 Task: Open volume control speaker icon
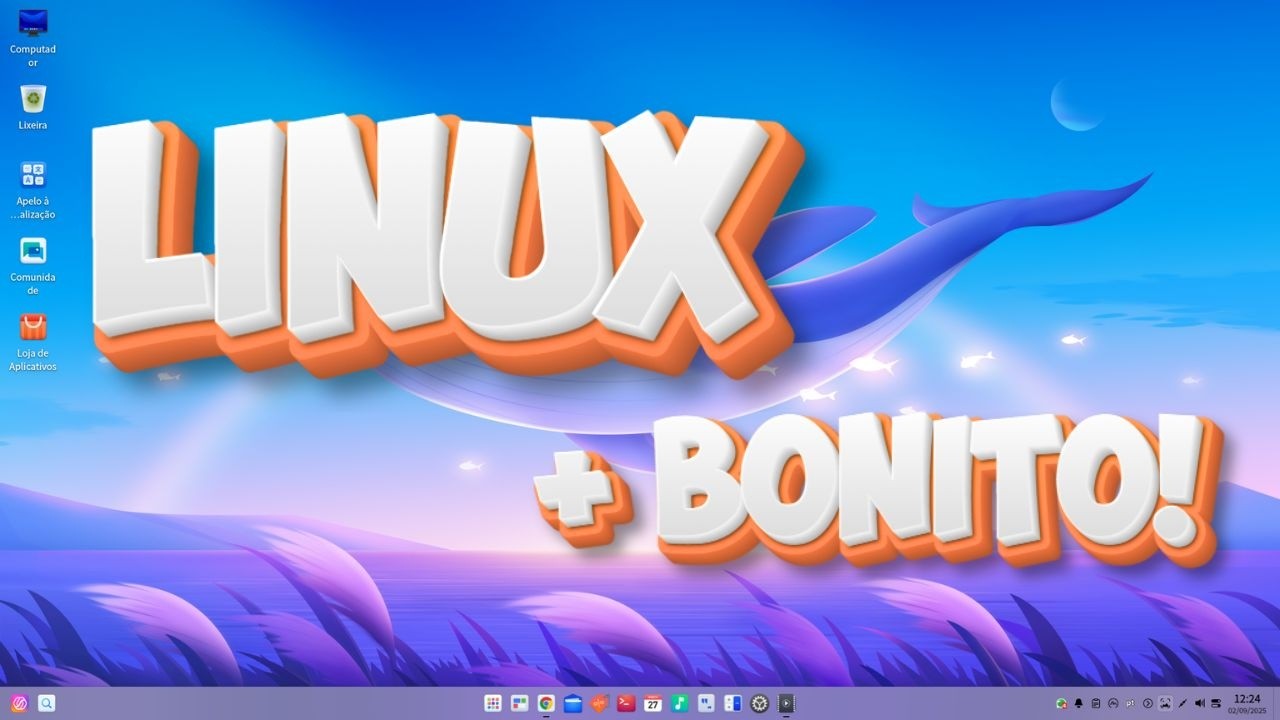coord(1200,703)
